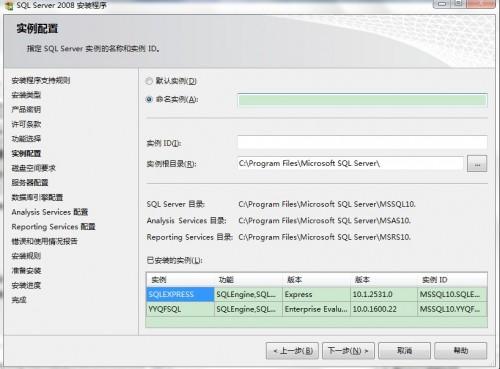This screenshot has width=500, height=369.
Task: Click the SQL Server 2008 title bar icon
Action: (10, 5)
